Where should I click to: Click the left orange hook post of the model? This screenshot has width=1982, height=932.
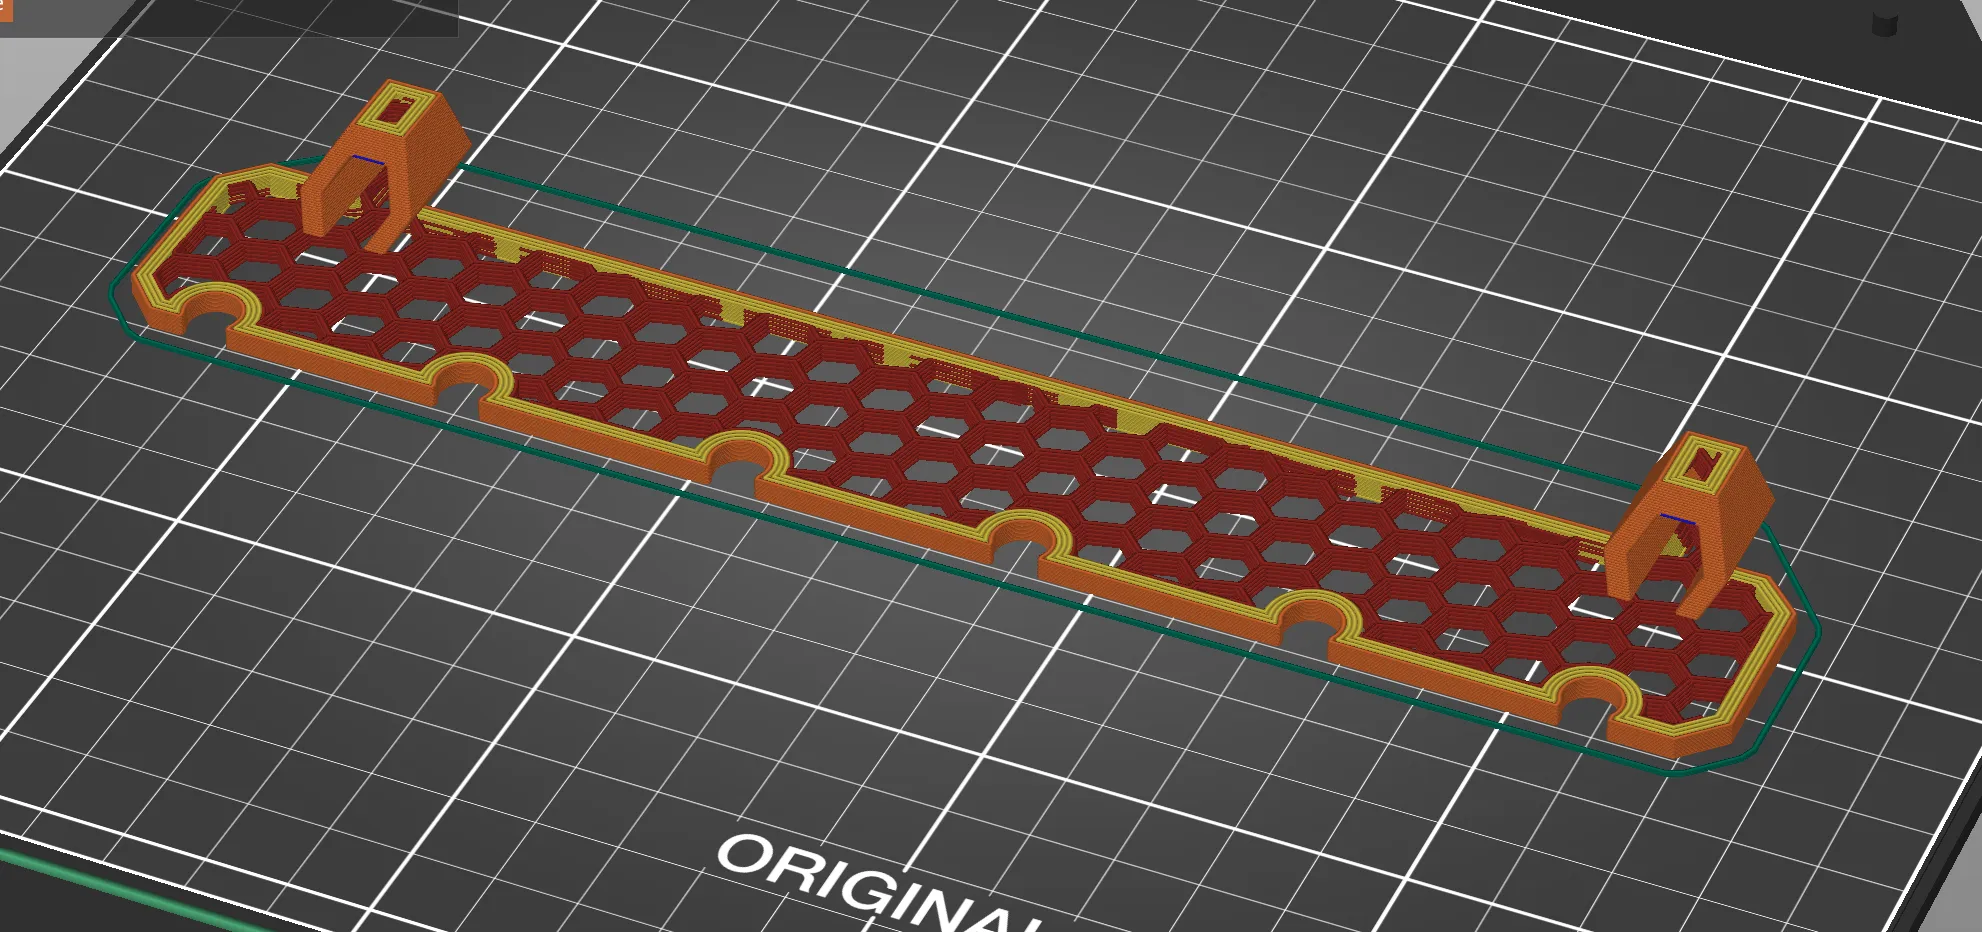click(x=385, y=165)
